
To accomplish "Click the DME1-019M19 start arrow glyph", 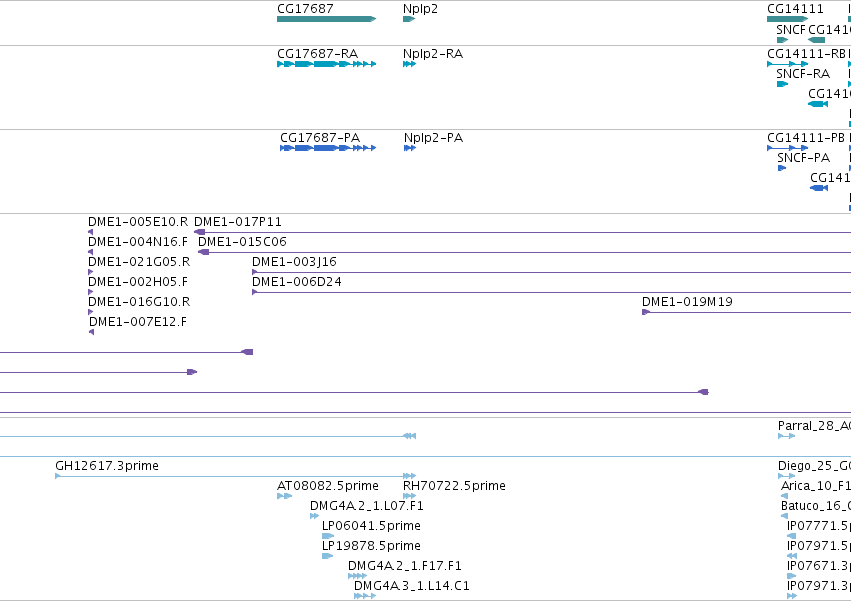I will 646,312.
